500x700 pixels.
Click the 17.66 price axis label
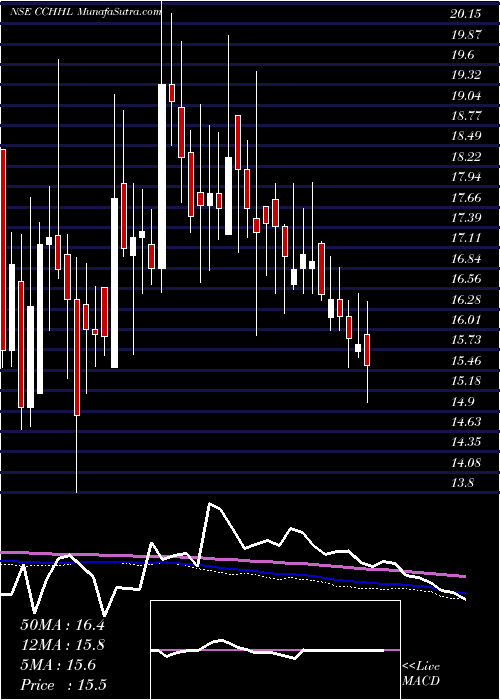coord(466,198)
